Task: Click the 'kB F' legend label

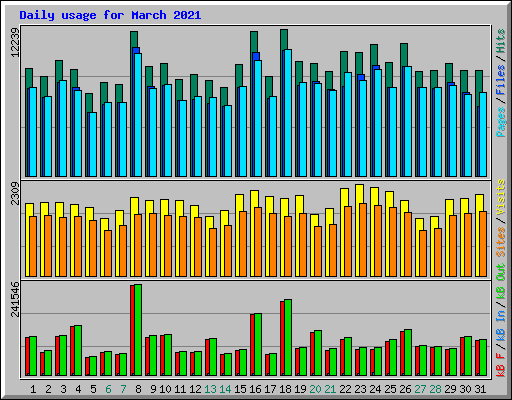Action: [501, 365]
